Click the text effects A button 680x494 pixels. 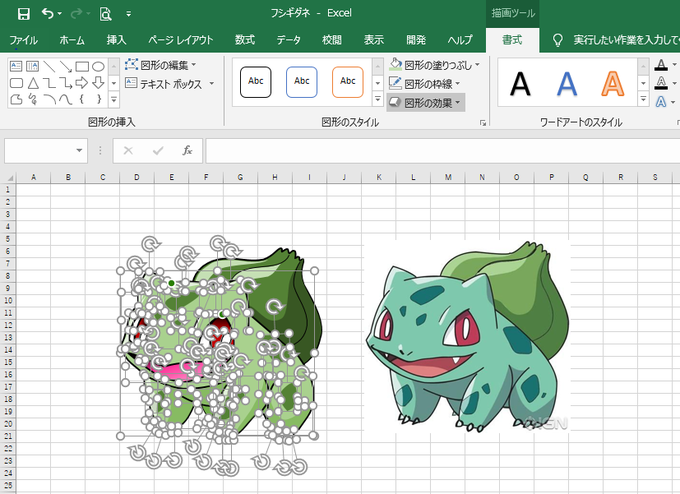point(661,102)
